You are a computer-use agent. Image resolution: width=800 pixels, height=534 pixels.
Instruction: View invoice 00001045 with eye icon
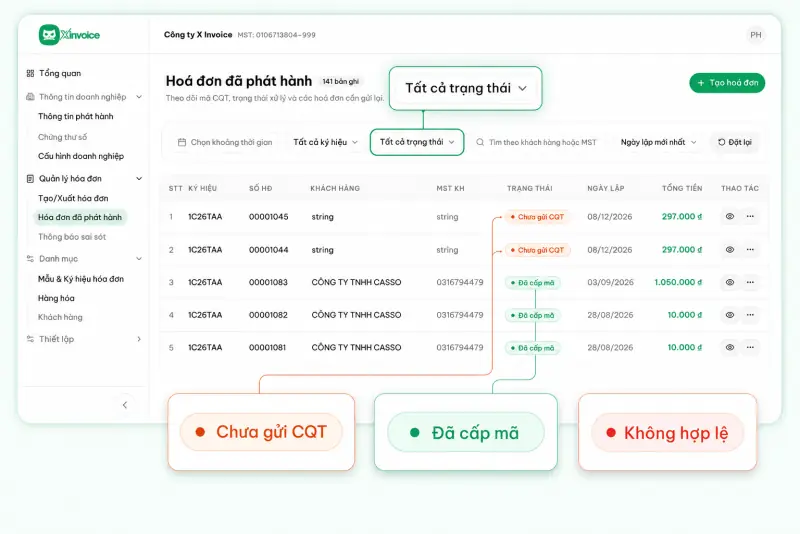[x=730, y=216]
